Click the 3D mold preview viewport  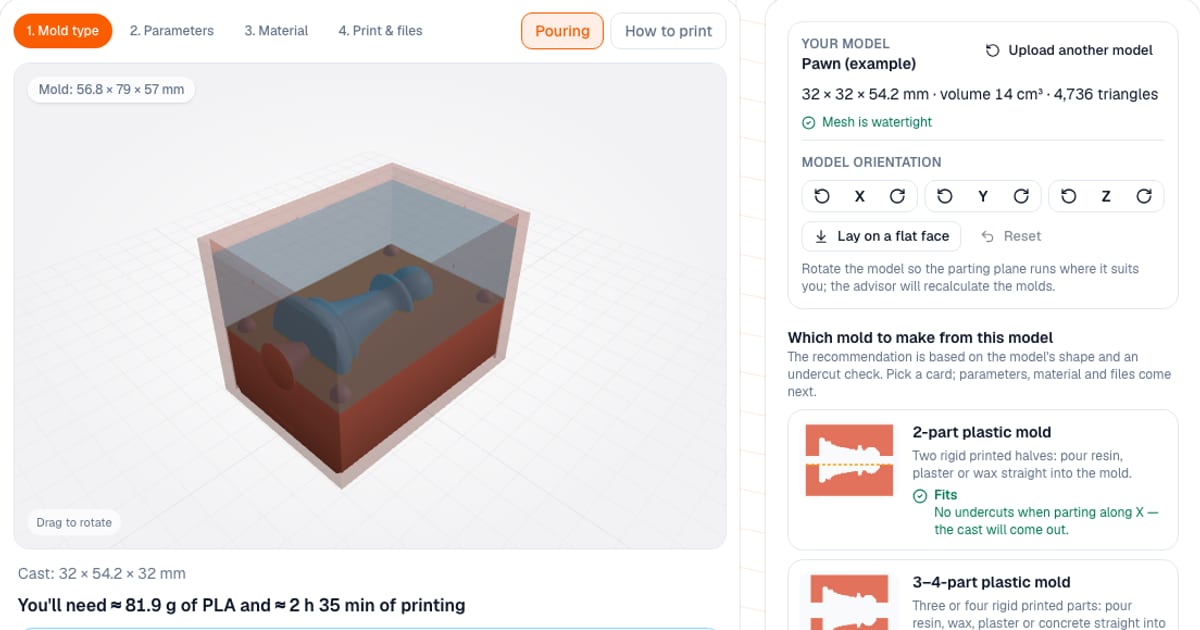[x=370, y=306]
